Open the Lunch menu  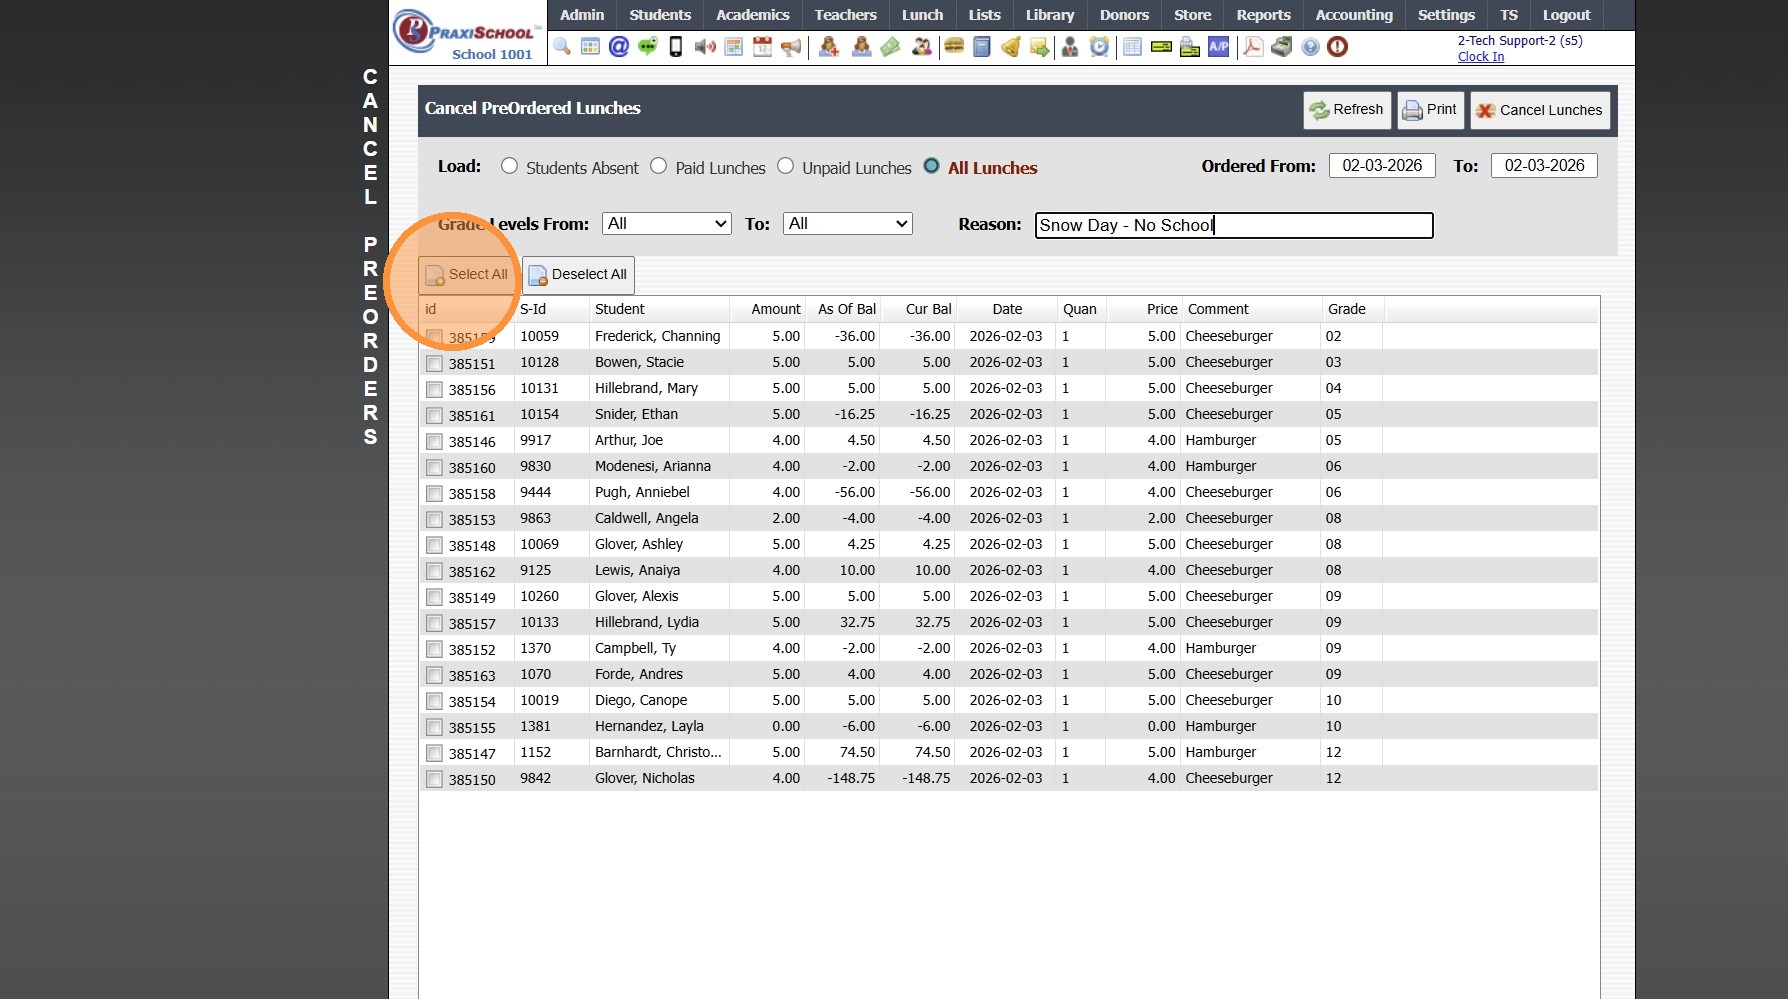tap(922, 15)
